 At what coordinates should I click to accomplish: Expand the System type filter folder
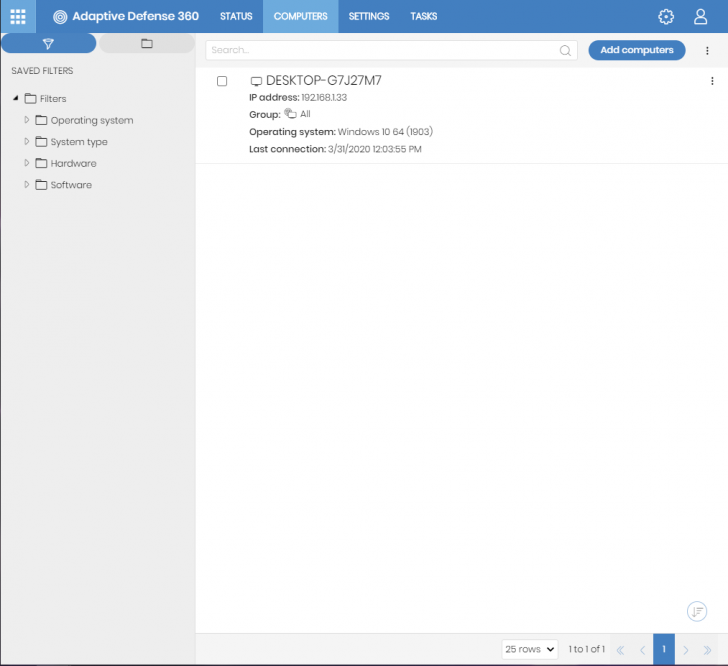(x=26, y=141)
